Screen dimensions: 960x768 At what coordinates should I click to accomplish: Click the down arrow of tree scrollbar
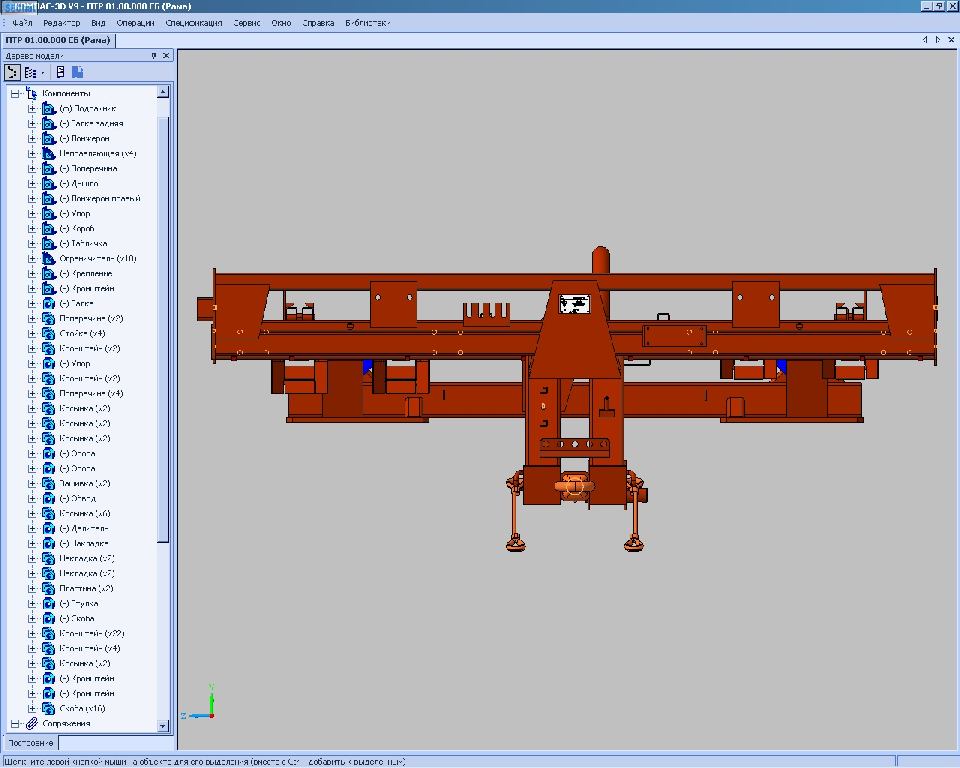(164, 725)
